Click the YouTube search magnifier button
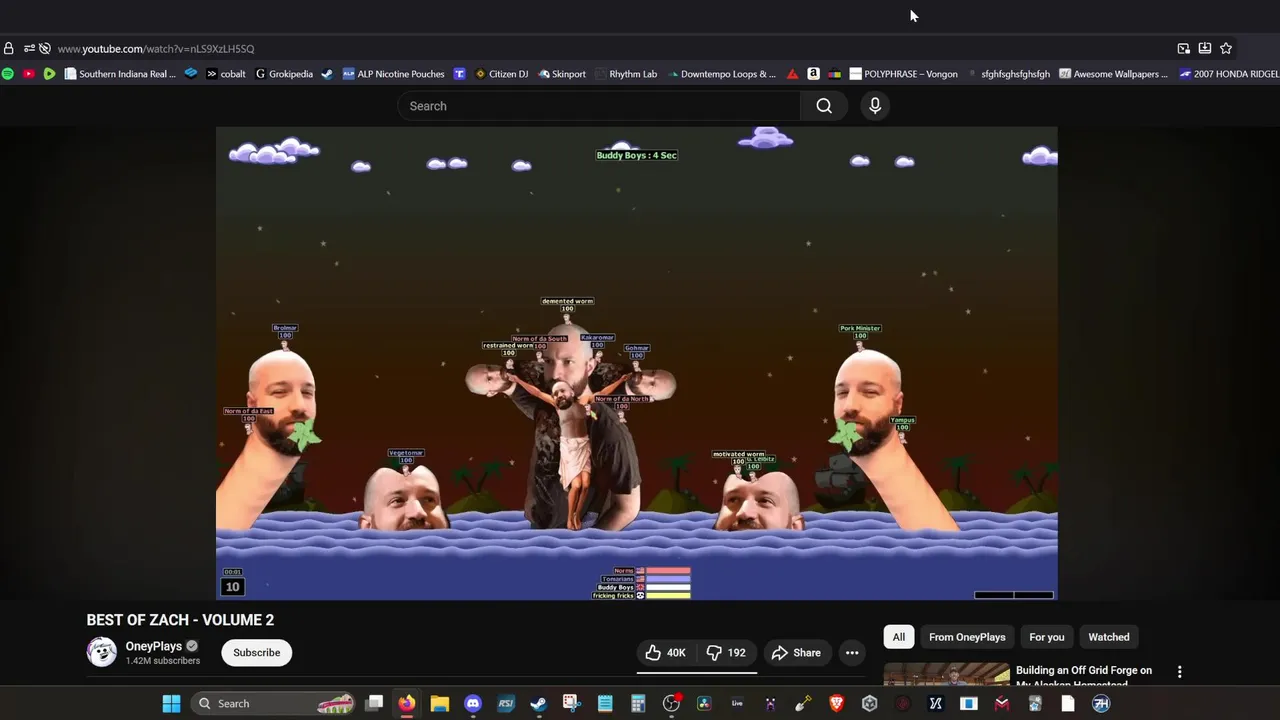 pos(824,106)
